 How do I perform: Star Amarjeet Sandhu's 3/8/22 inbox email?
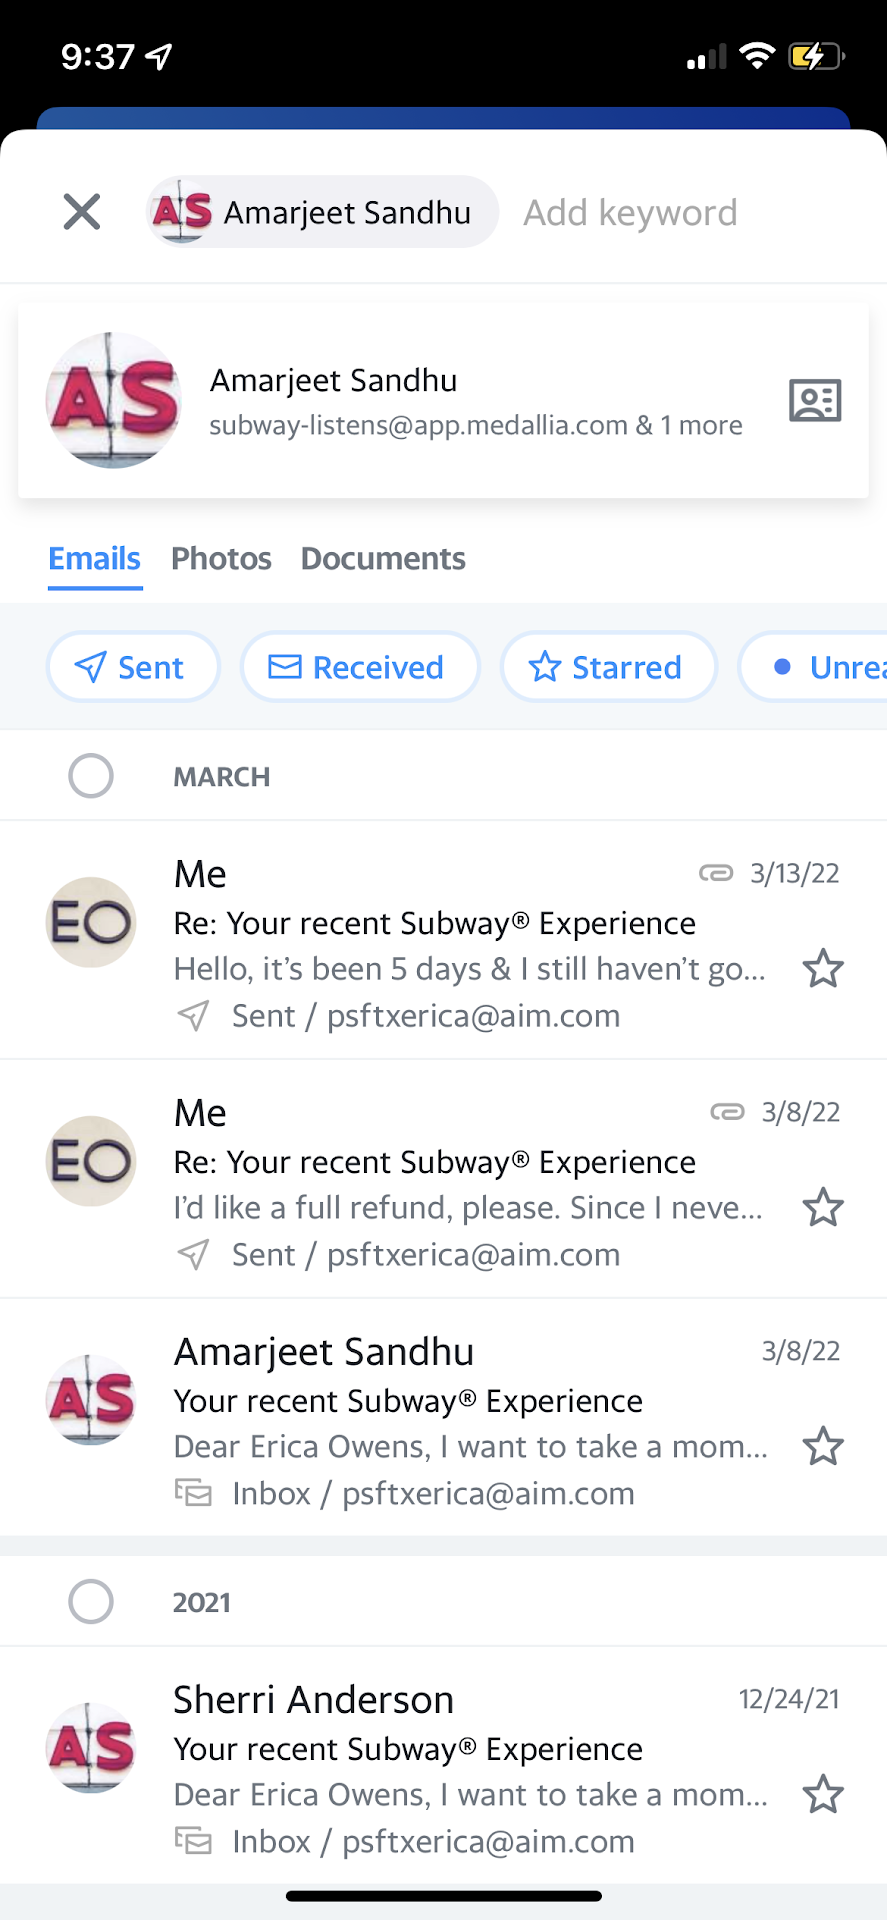tap(823, 1447)
